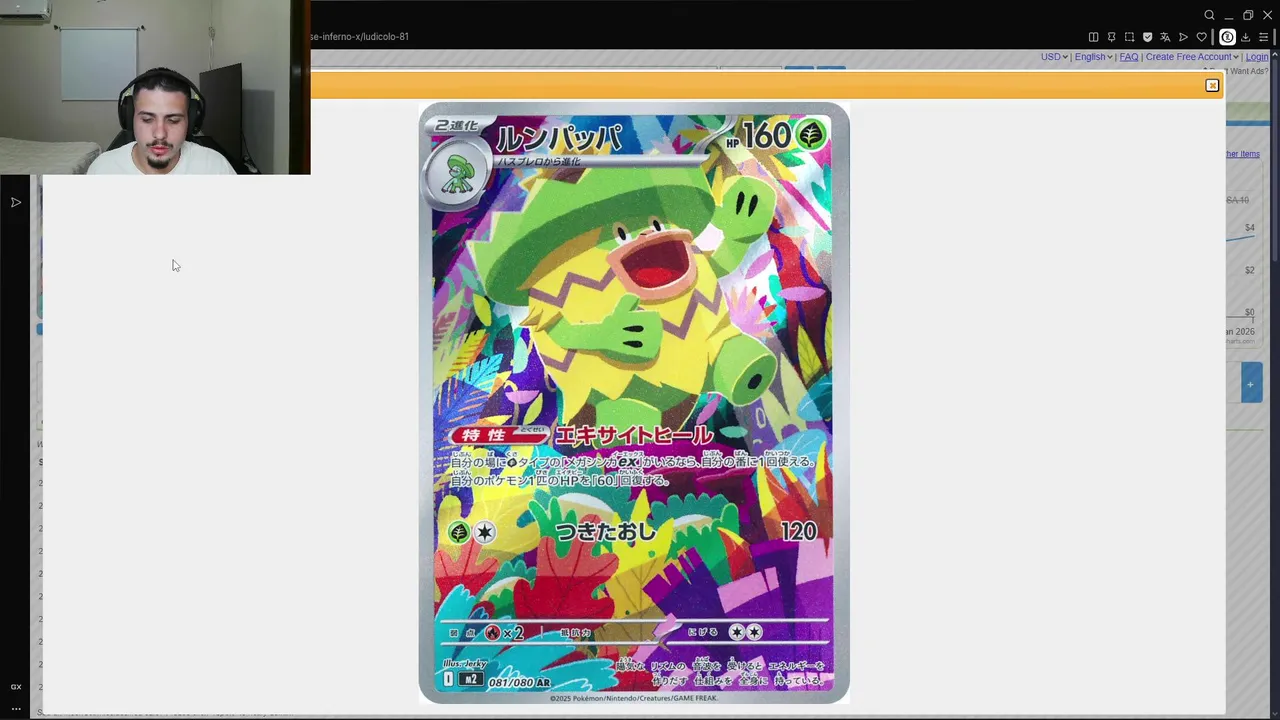Screen dimensions: 1280x720
Task: Click the address bar URL text
Action: pyautogui.click(x=360, y=37)
